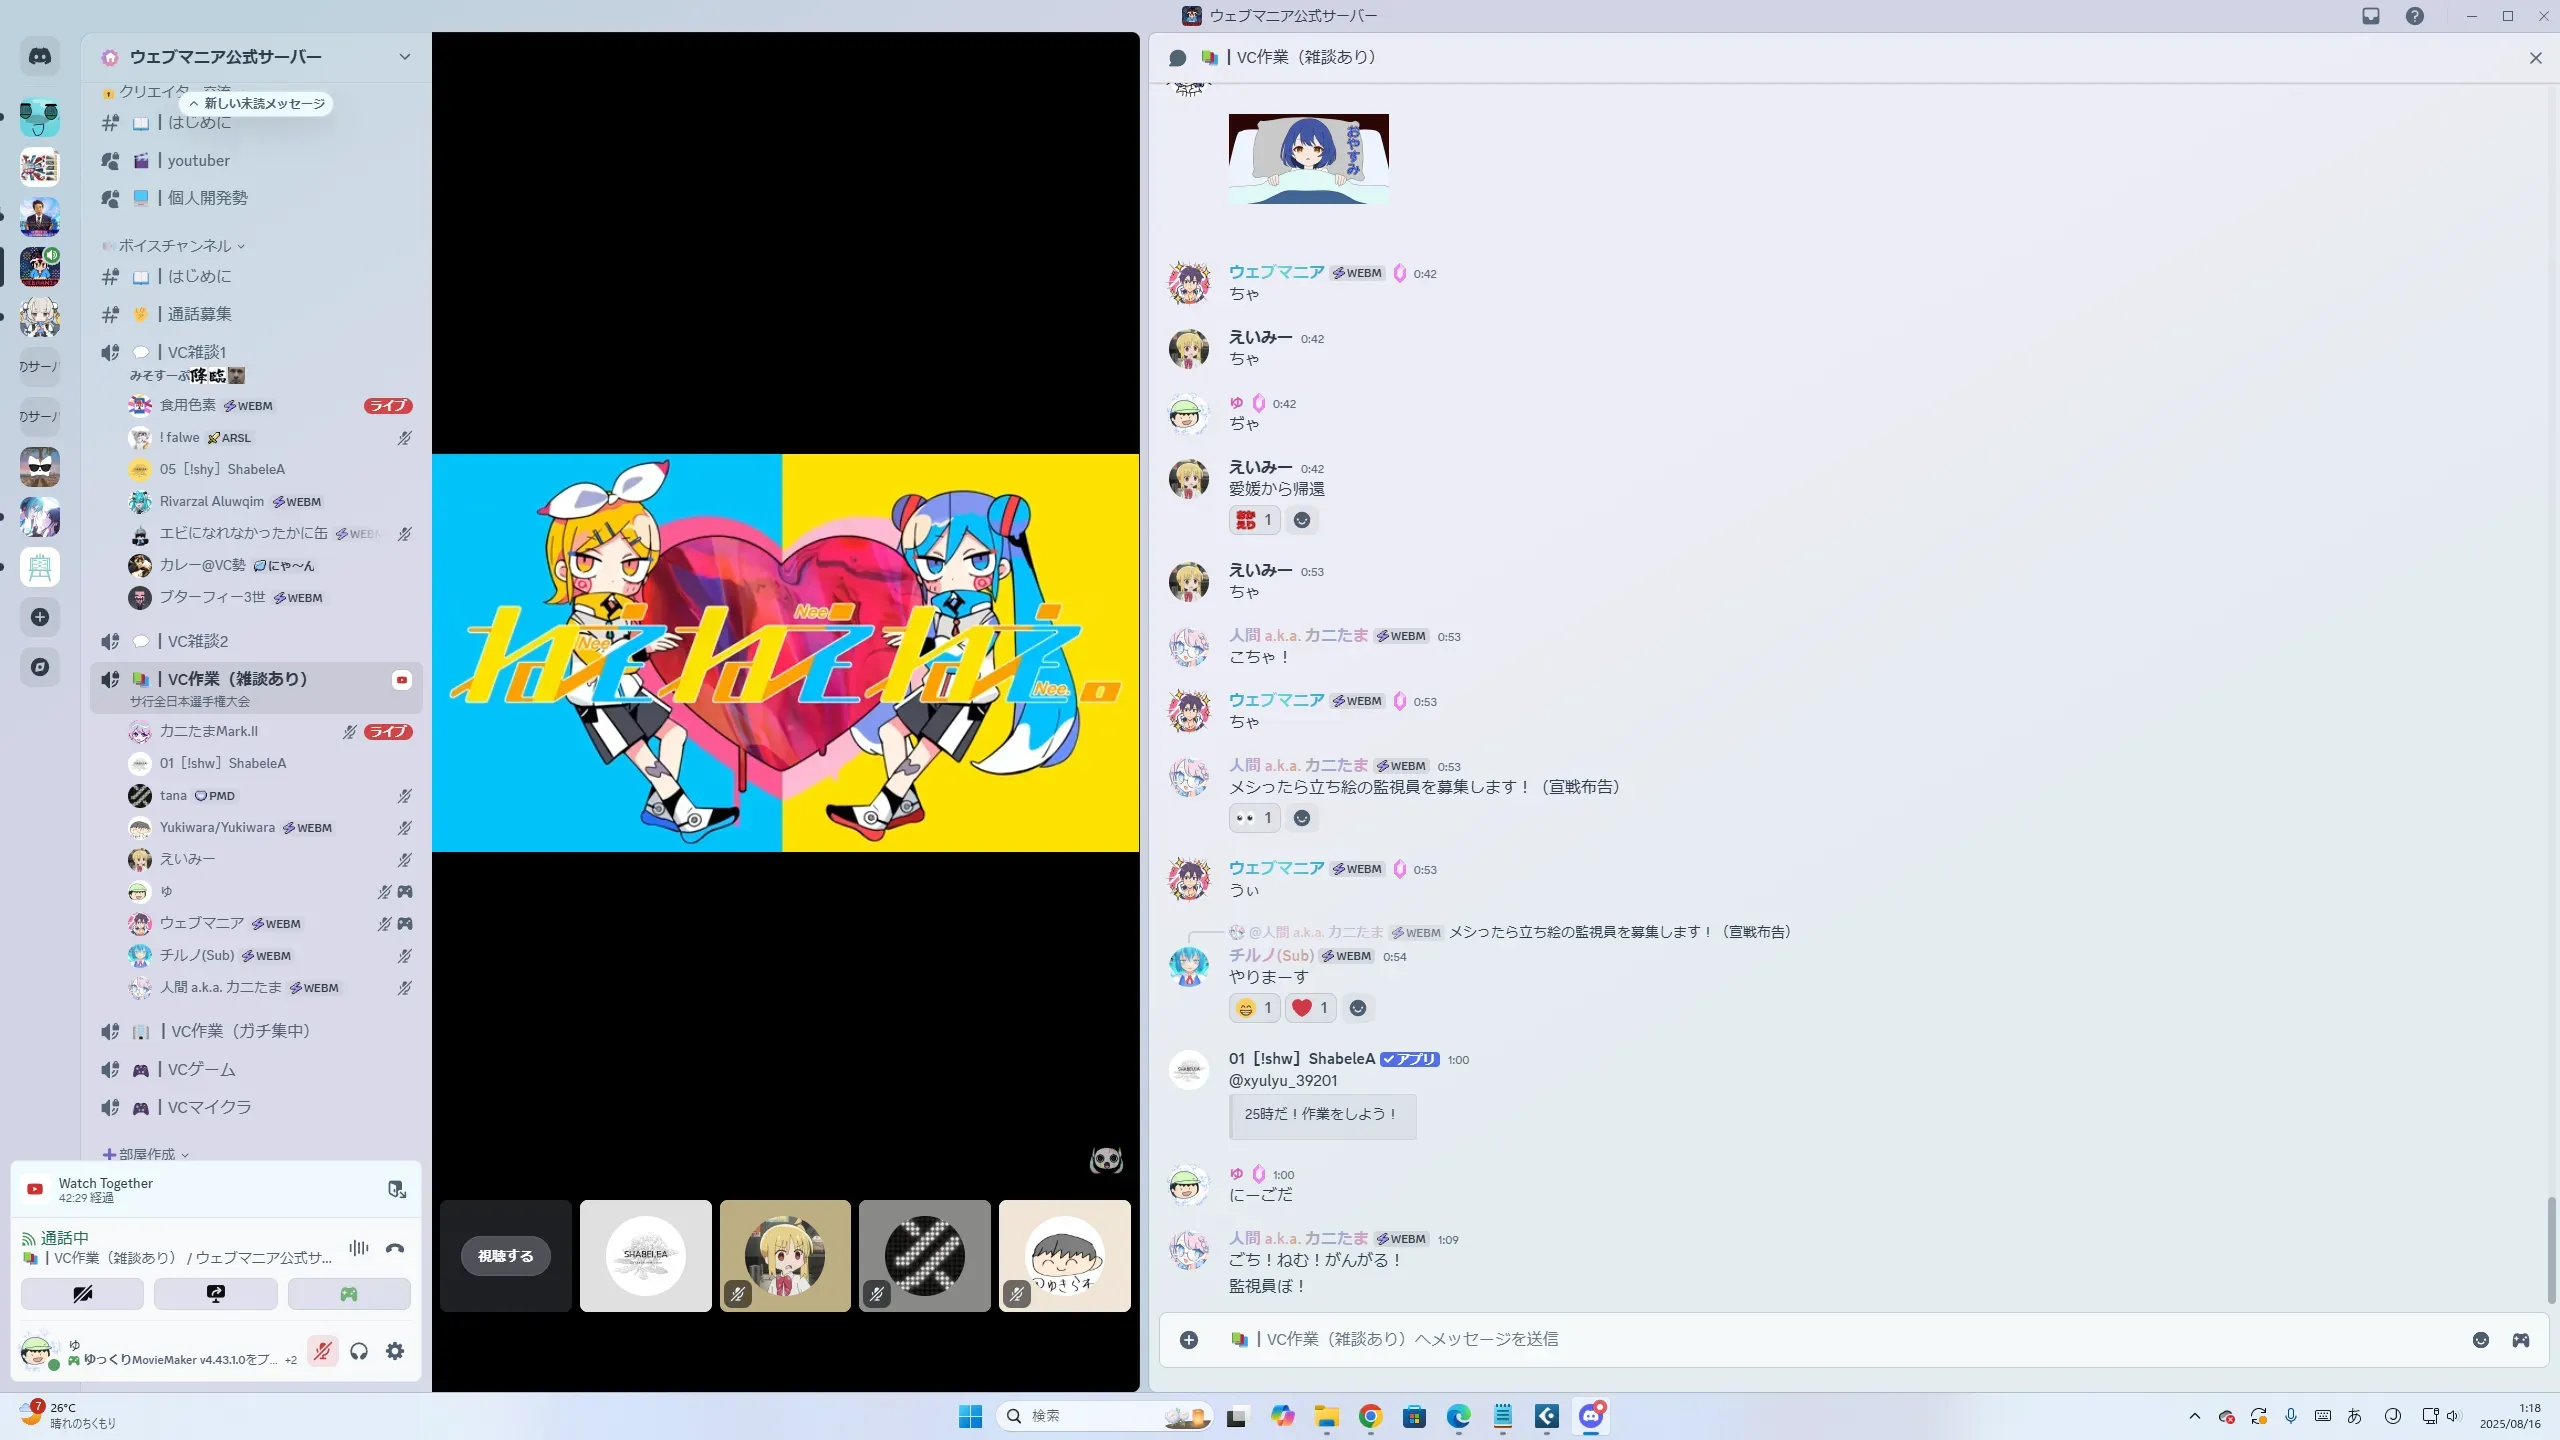Disconnect from the voice call
2560x1440 pixels.
click(x=395, y=1248)
